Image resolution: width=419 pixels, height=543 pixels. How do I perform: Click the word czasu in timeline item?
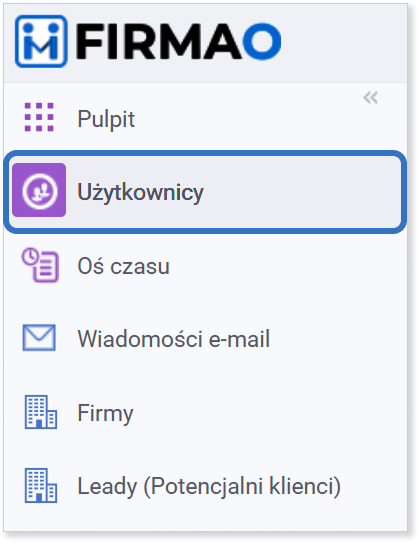[x=140, y=267]
